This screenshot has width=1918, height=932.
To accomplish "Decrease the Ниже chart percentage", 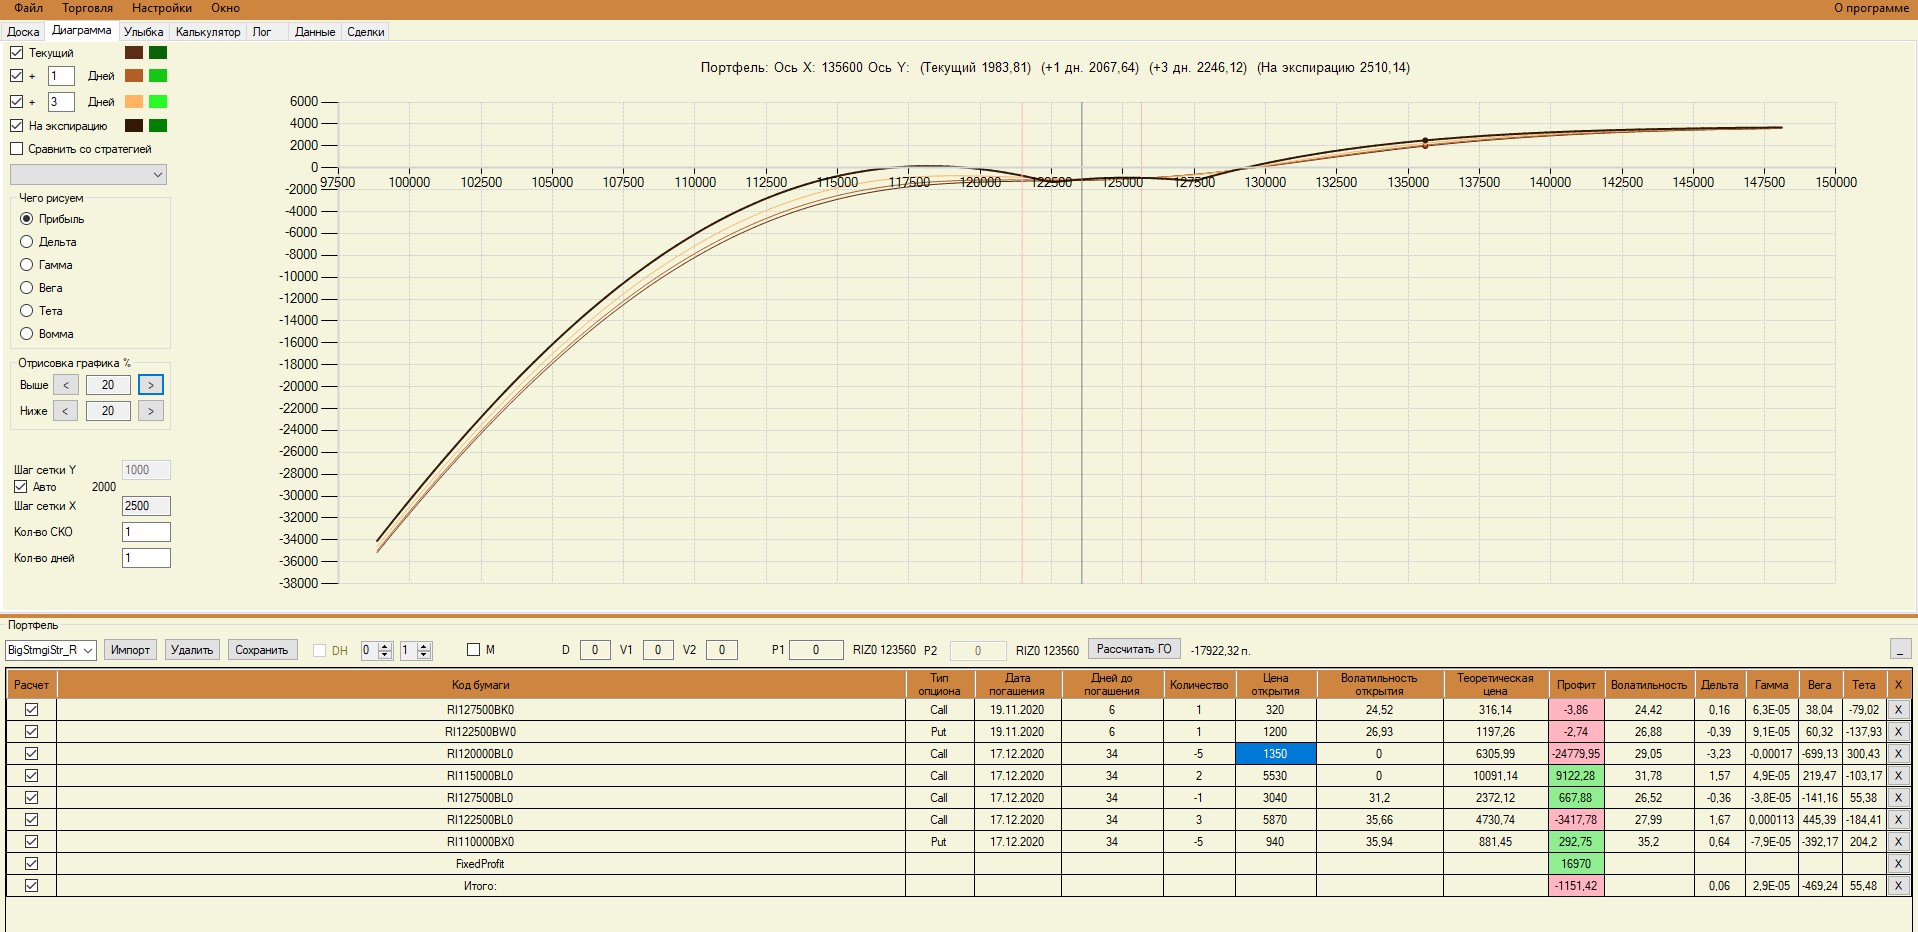I will point(66,411).
